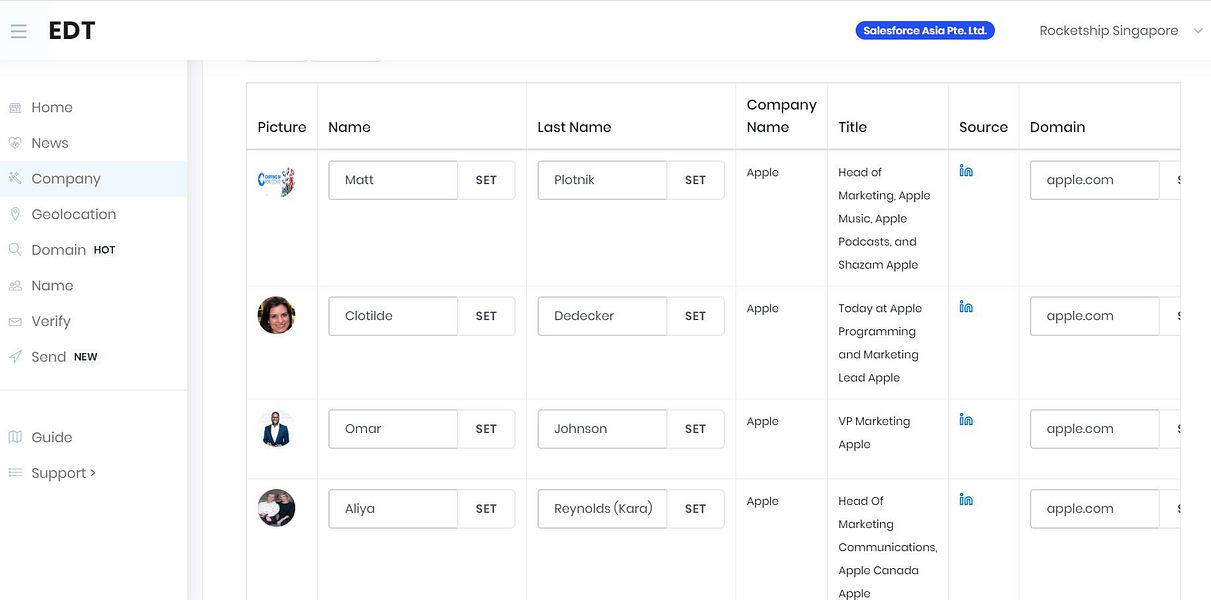The width and height of the screenshot is (1211, 600).
Task: Edit apple.com domain field in Clotilde's row
Action: point(1095,316)
